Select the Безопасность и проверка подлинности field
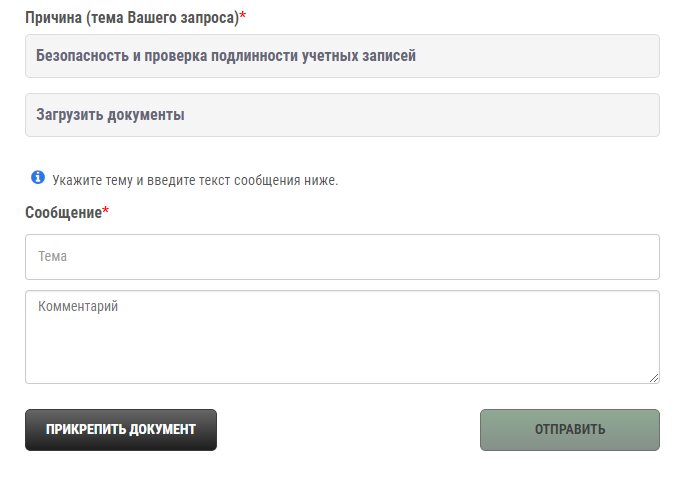This screenshot has height=477, width=680. [x=342, y=56]
